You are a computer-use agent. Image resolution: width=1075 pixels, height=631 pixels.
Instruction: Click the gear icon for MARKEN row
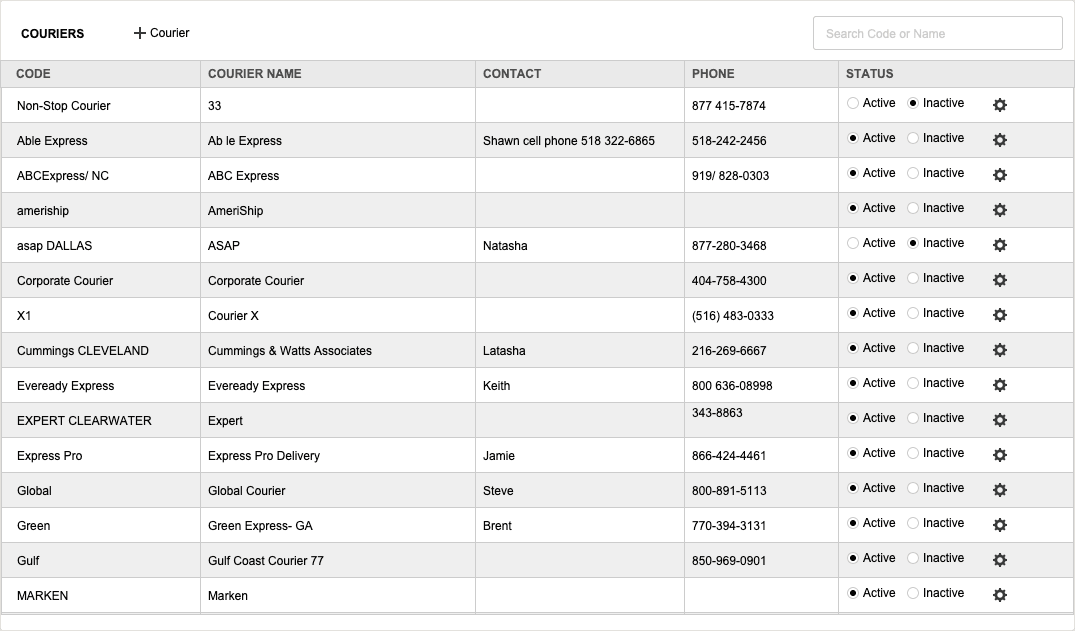[x=999, y=595]
